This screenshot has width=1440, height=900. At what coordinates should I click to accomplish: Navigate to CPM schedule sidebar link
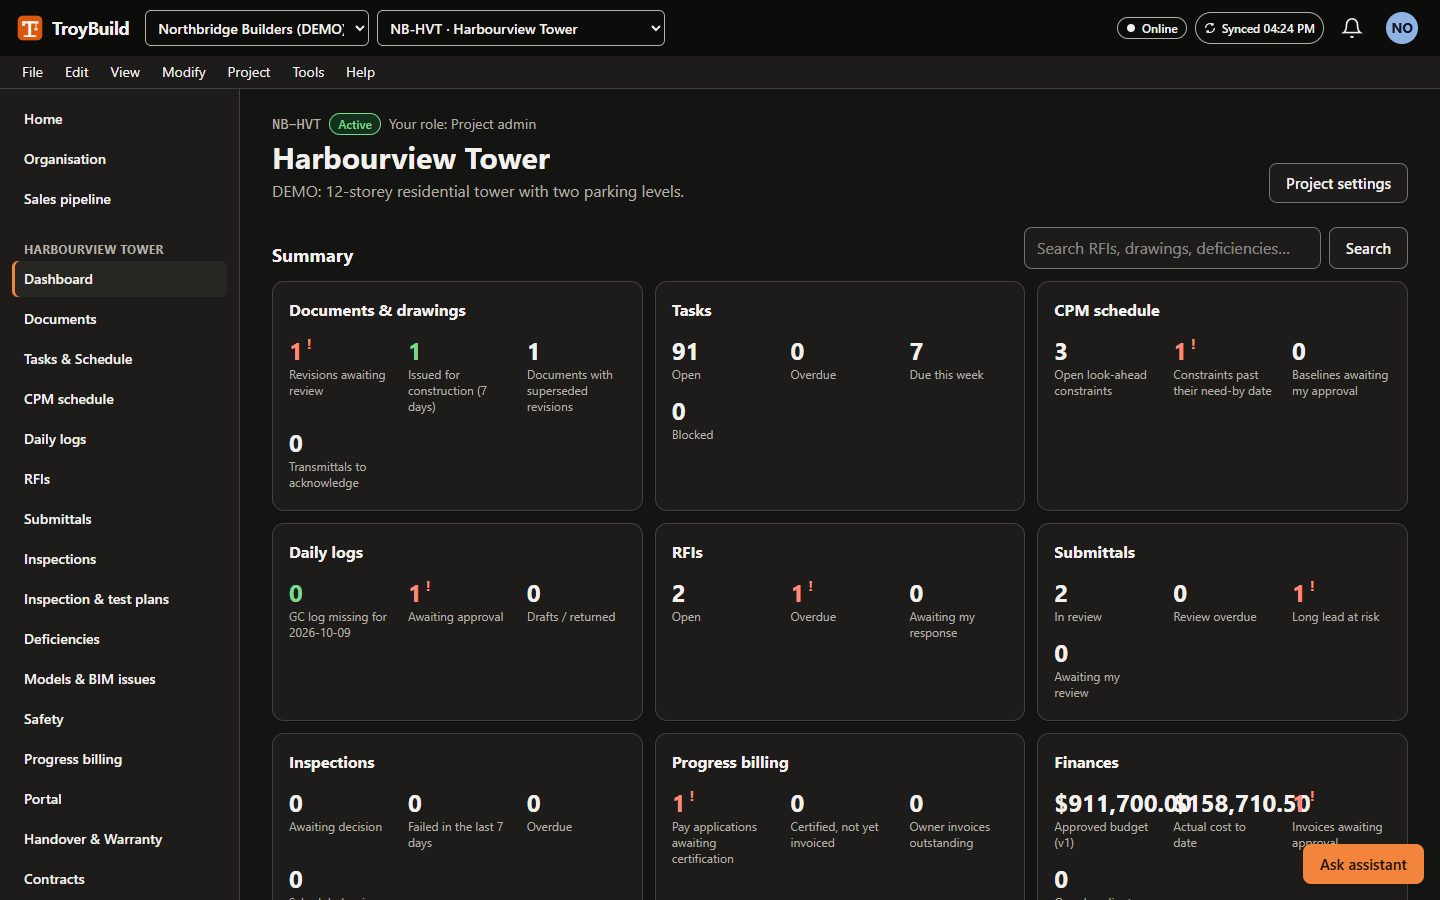click(x=120, y=399)
